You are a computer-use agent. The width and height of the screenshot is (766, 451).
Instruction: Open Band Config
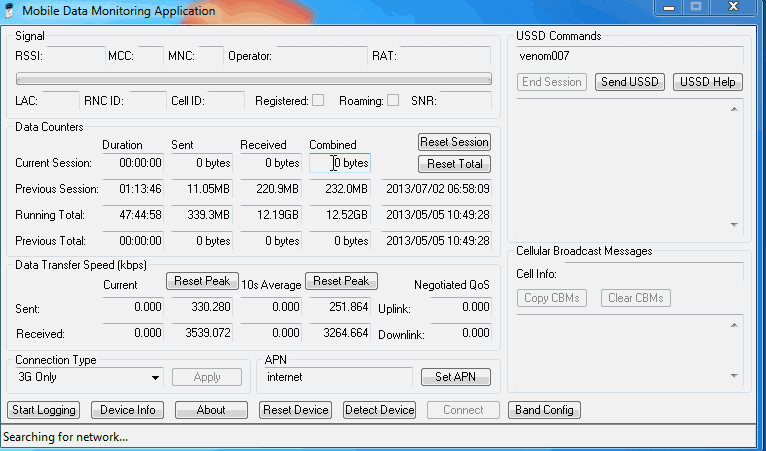544,410
